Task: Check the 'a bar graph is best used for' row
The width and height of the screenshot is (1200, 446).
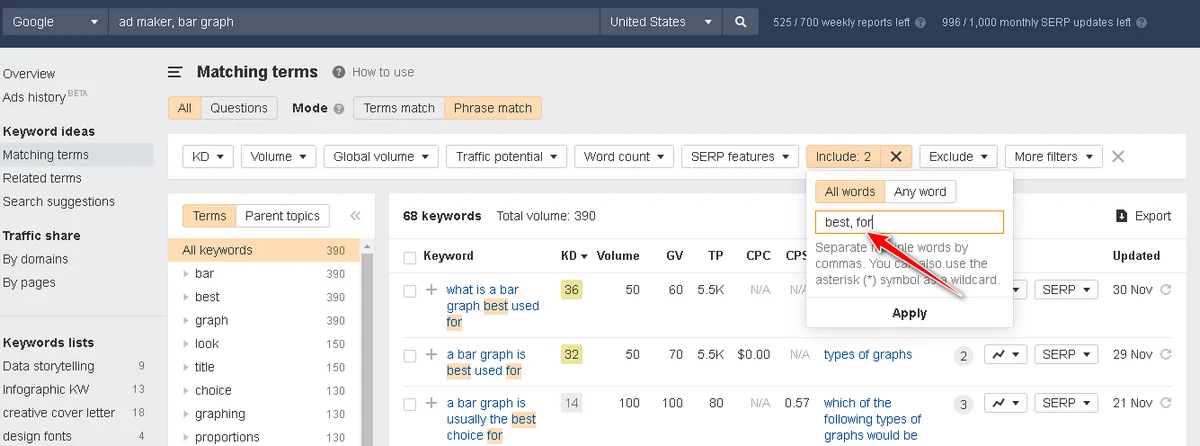Action: click(409, 355)
